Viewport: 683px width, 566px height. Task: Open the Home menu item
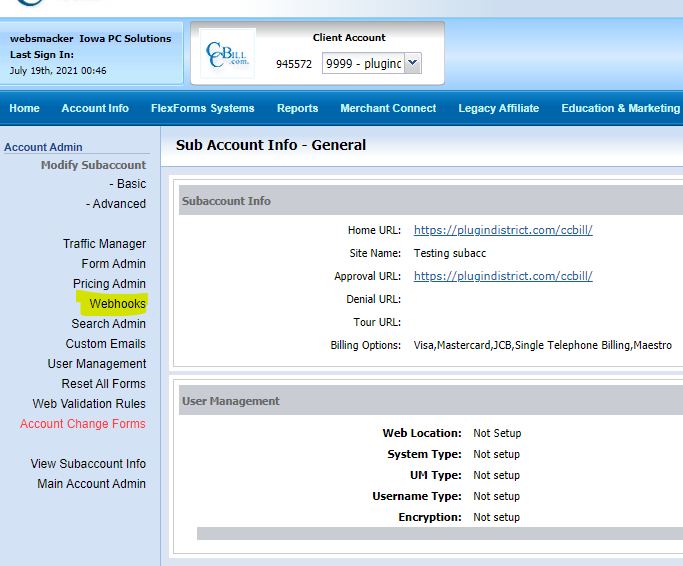tap(24, 108)
